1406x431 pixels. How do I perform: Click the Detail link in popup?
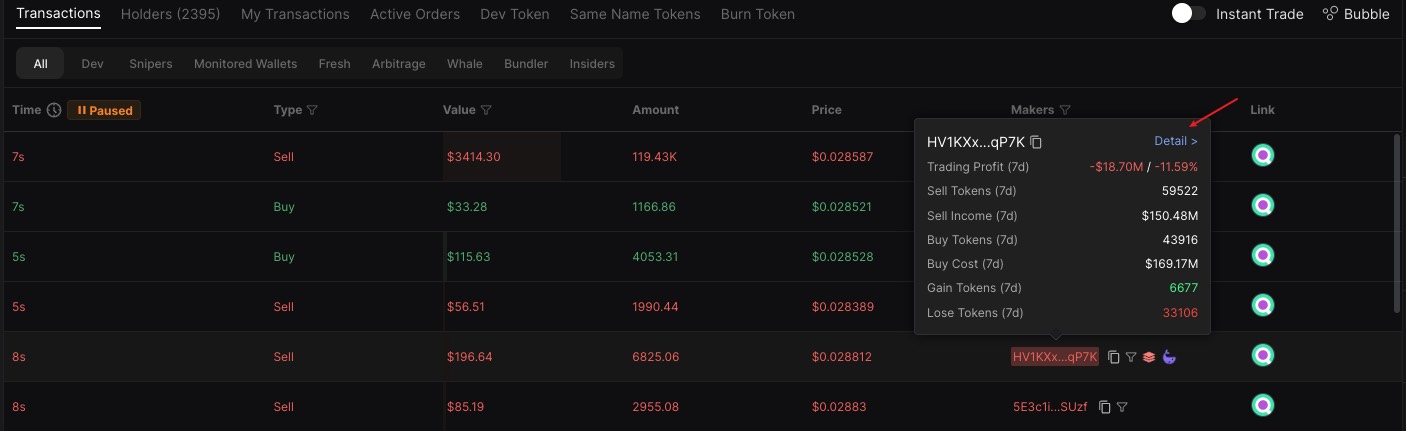coord(1175,141)
